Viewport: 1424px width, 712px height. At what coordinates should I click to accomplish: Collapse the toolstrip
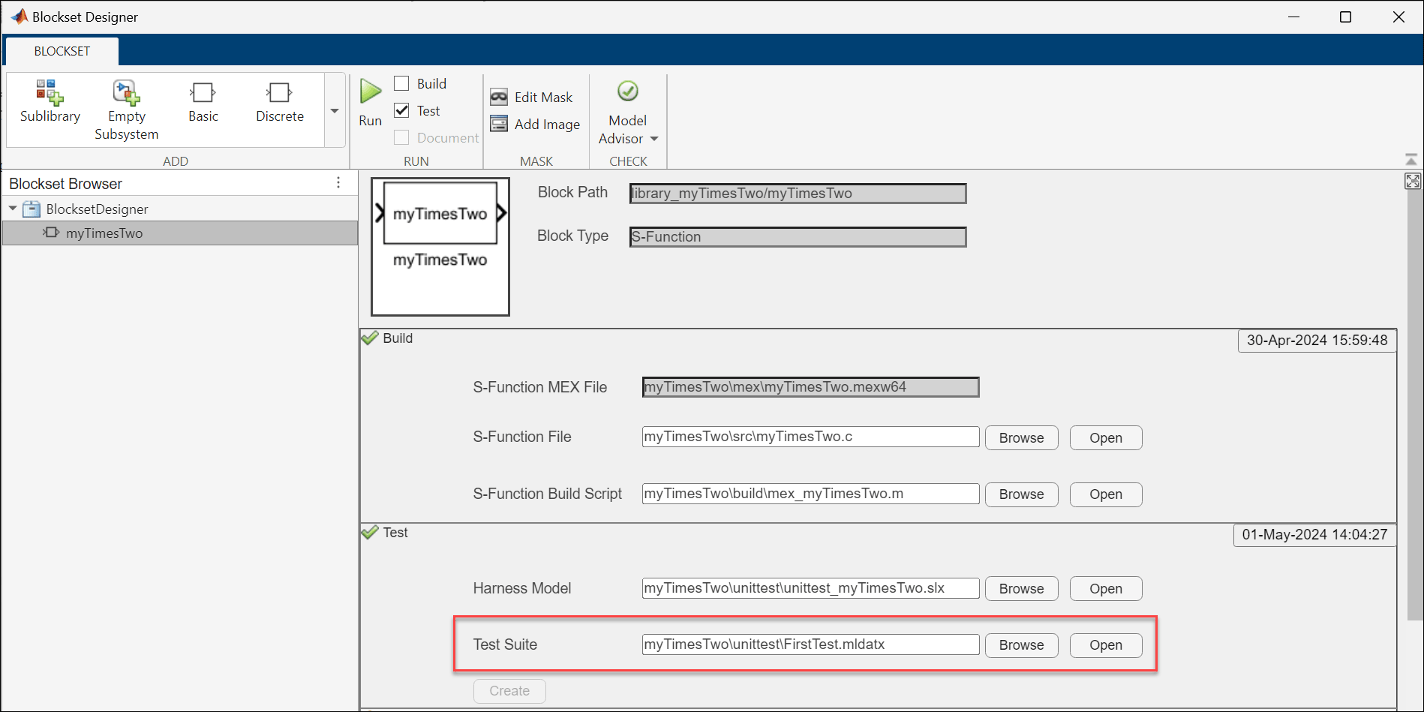click(1411, 160)
